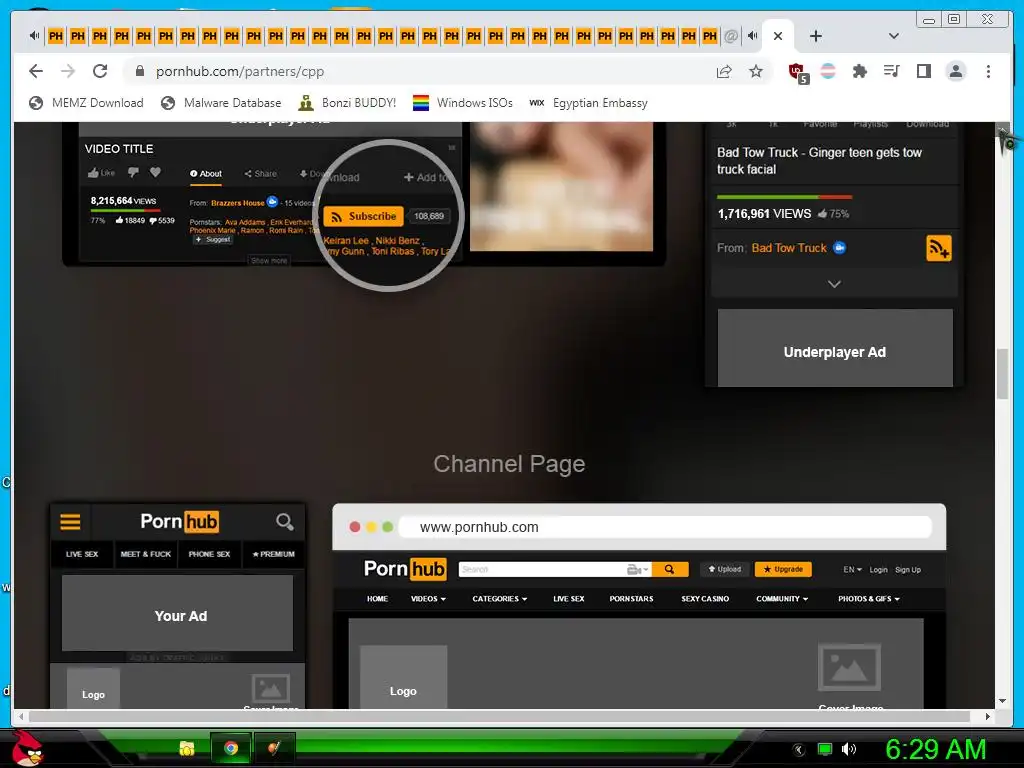The width and height of the screenshot is (1024, 768).
Task: Expand the CATEGORIES navigation dropdown
Action: [500, 599]
